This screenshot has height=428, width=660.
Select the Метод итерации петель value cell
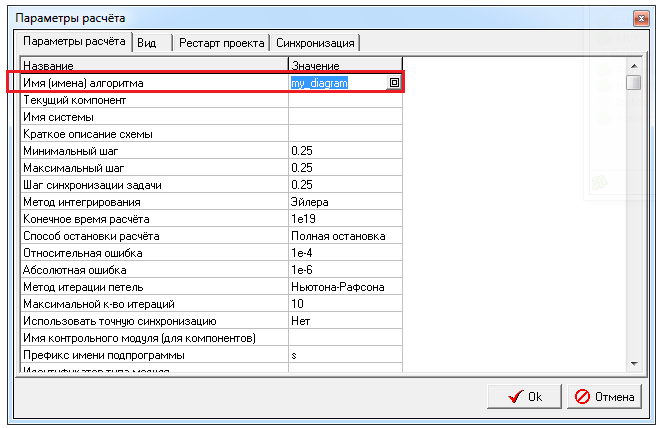345,287
